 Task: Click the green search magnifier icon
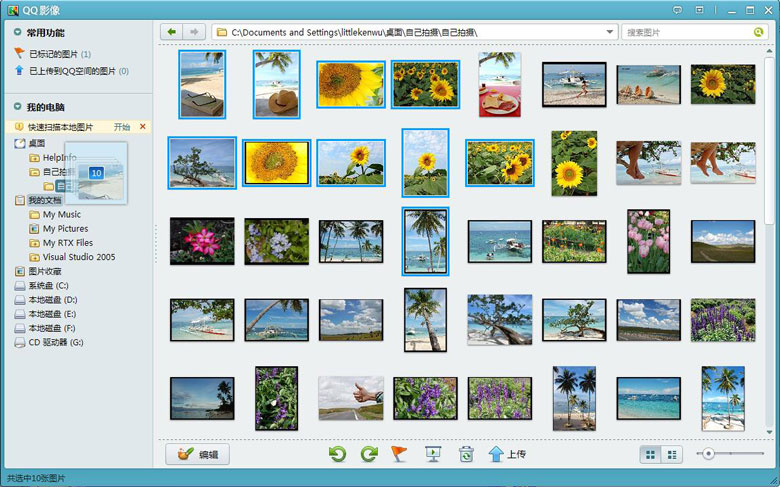(758, 32)
